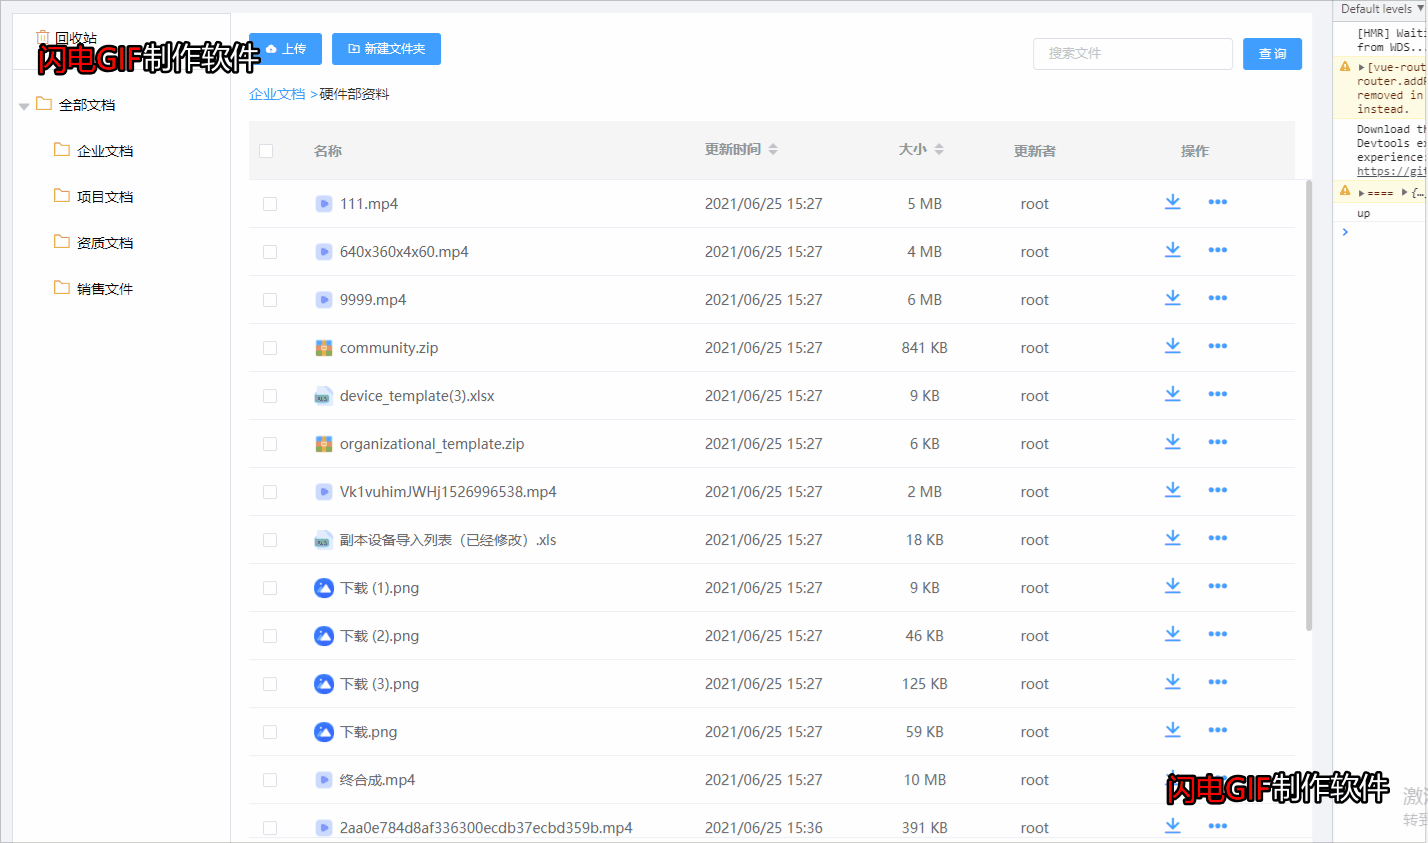
Task: Open 企业文档 folder in sidebar
Action: [105, 151]
